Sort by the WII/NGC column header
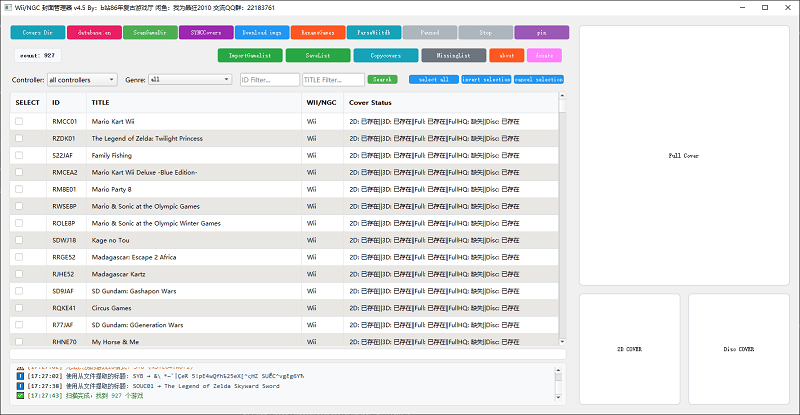800x415 pixels. 322,103
